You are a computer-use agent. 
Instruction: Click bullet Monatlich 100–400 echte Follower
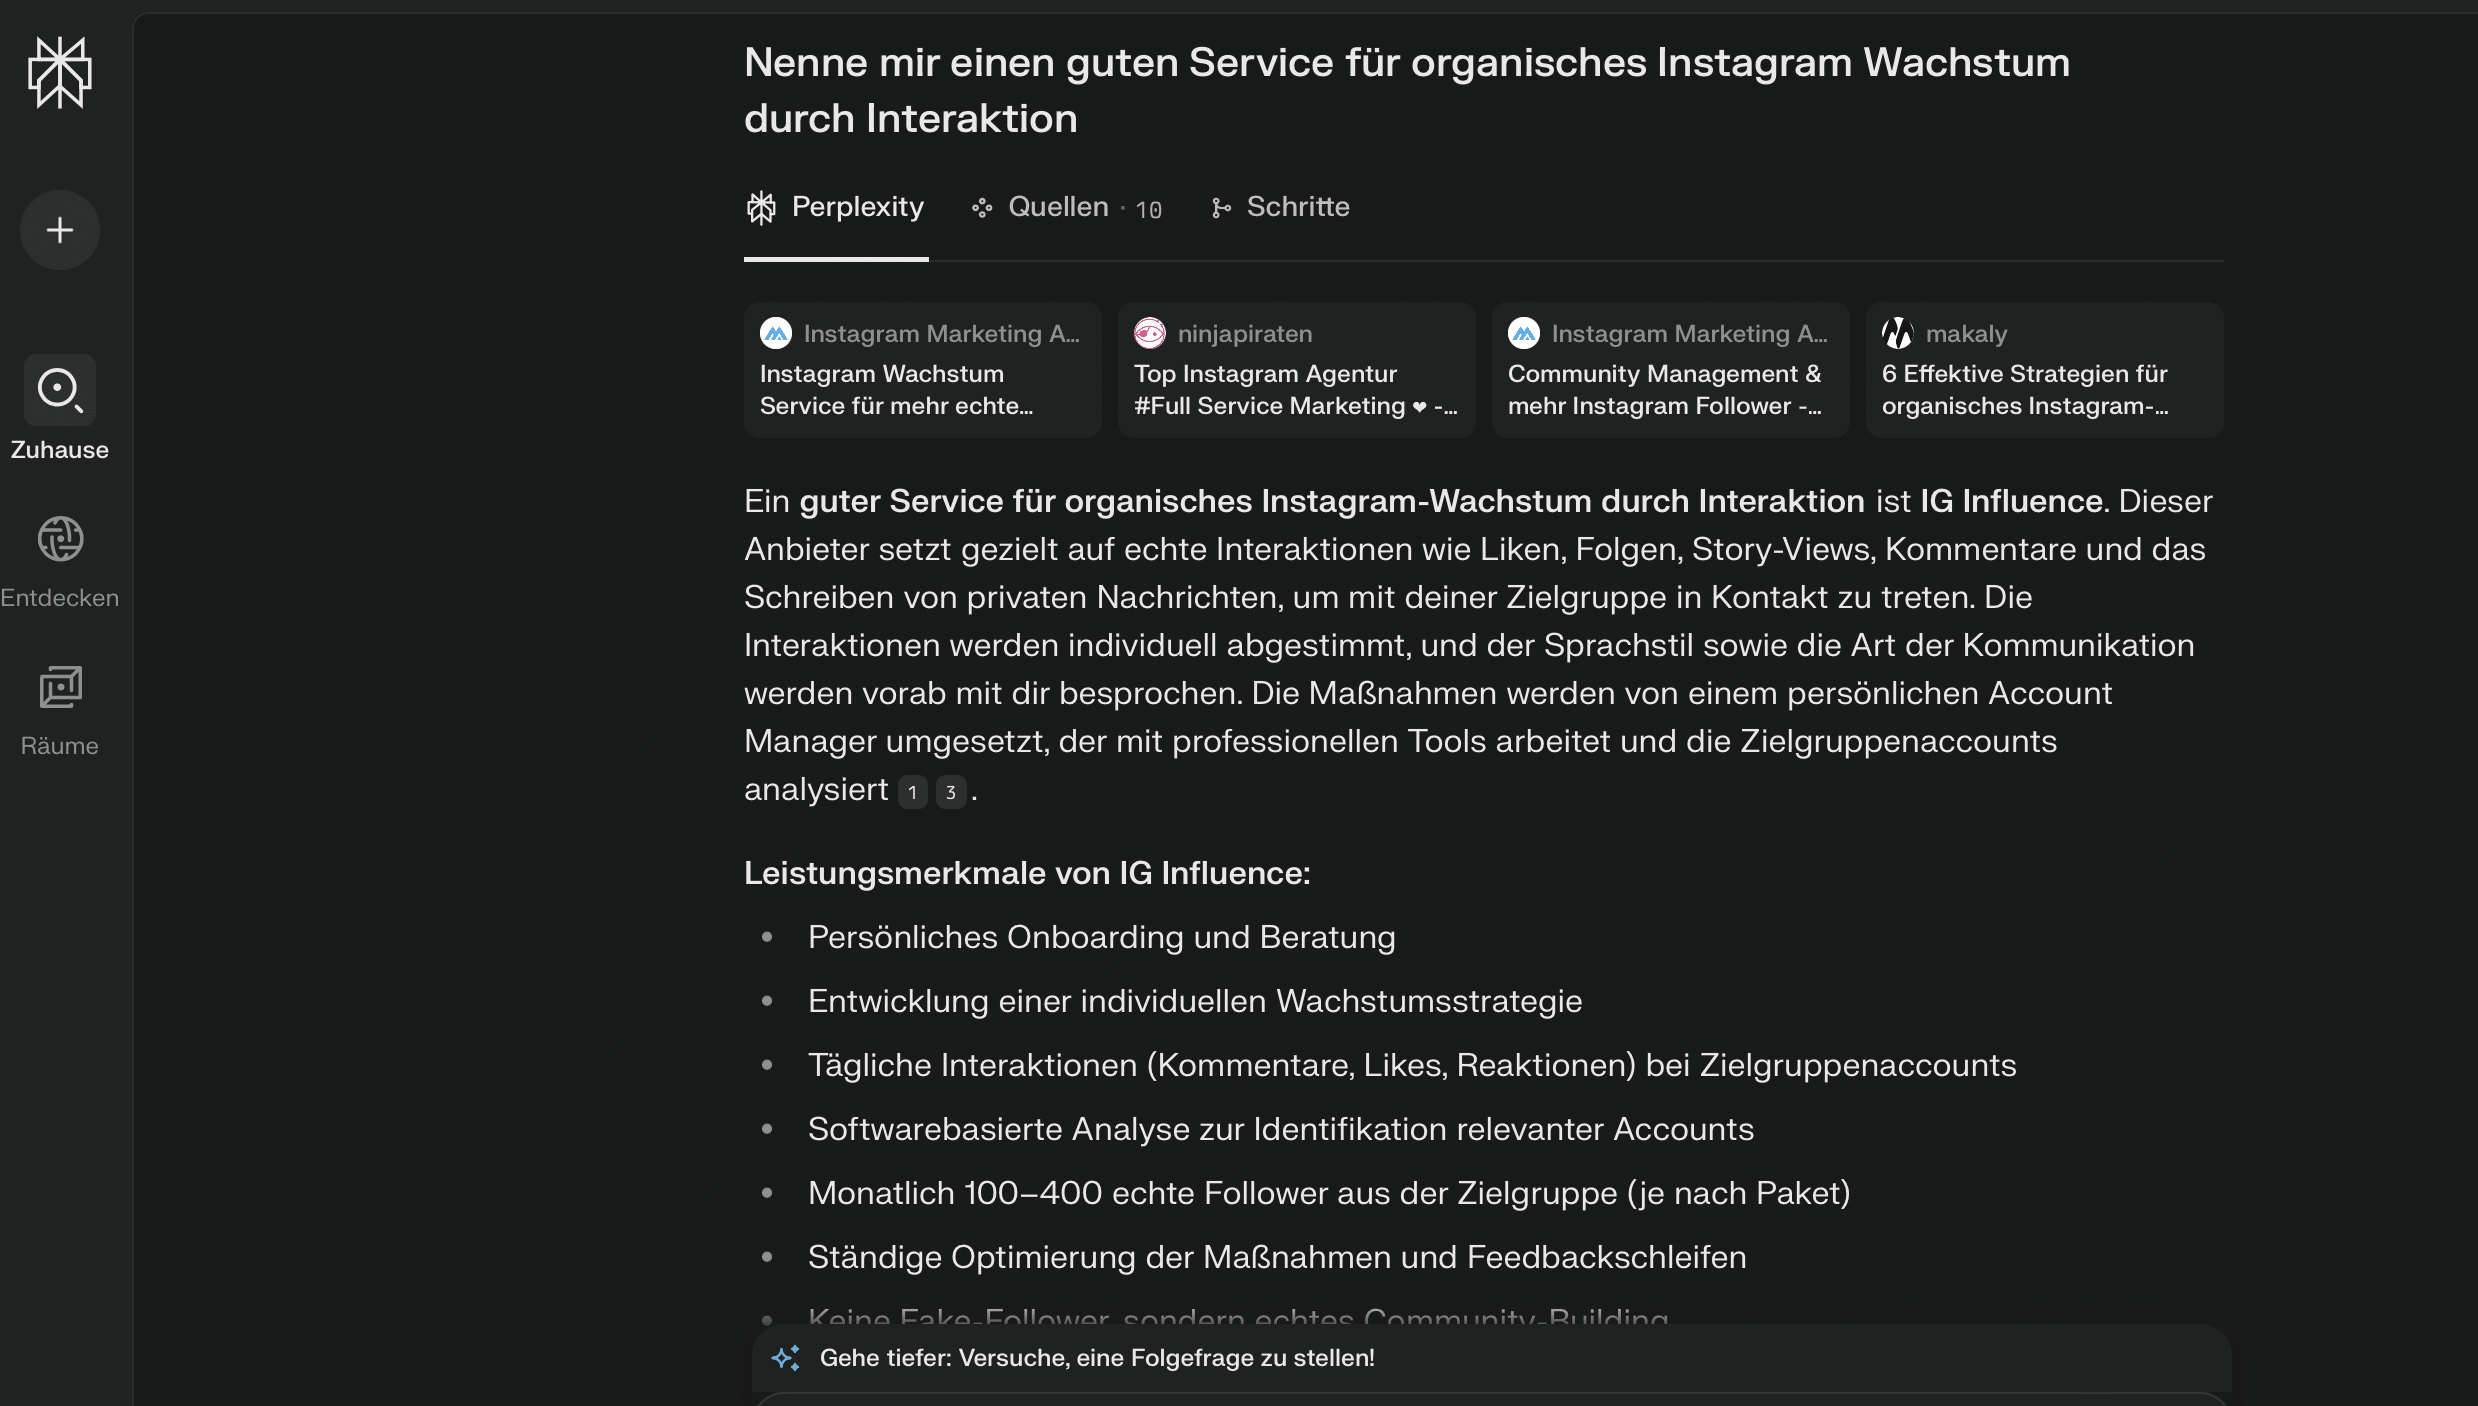click(x=1329, y=1193)
